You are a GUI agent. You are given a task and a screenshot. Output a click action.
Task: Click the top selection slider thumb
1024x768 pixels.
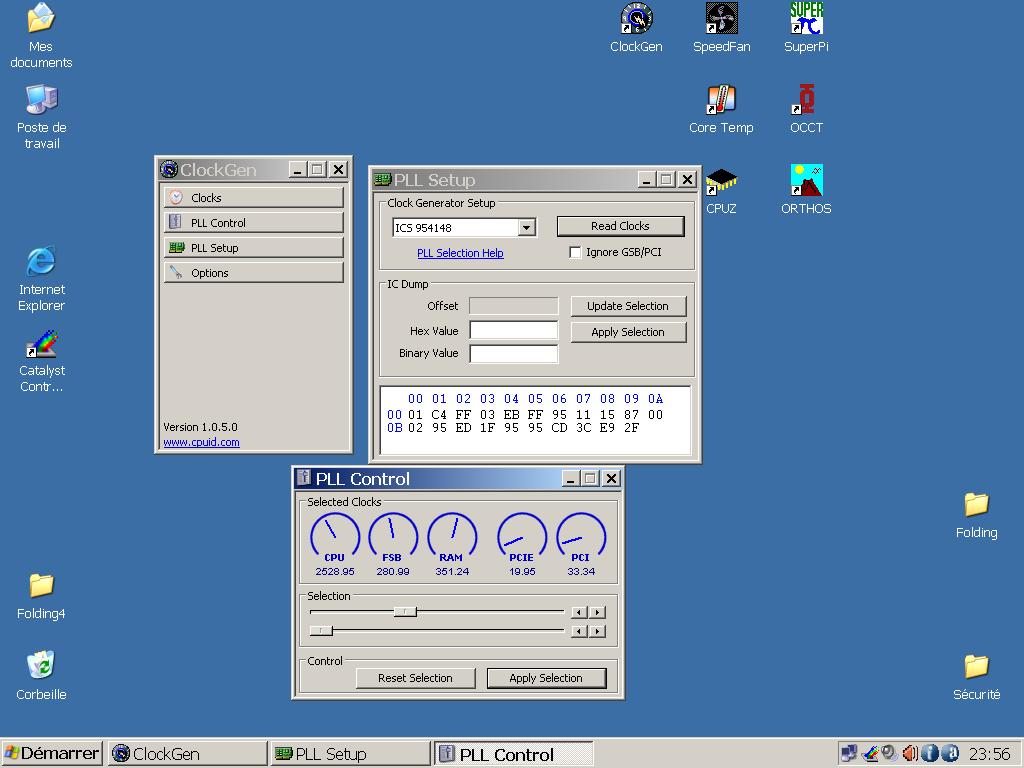pos(405,612)
